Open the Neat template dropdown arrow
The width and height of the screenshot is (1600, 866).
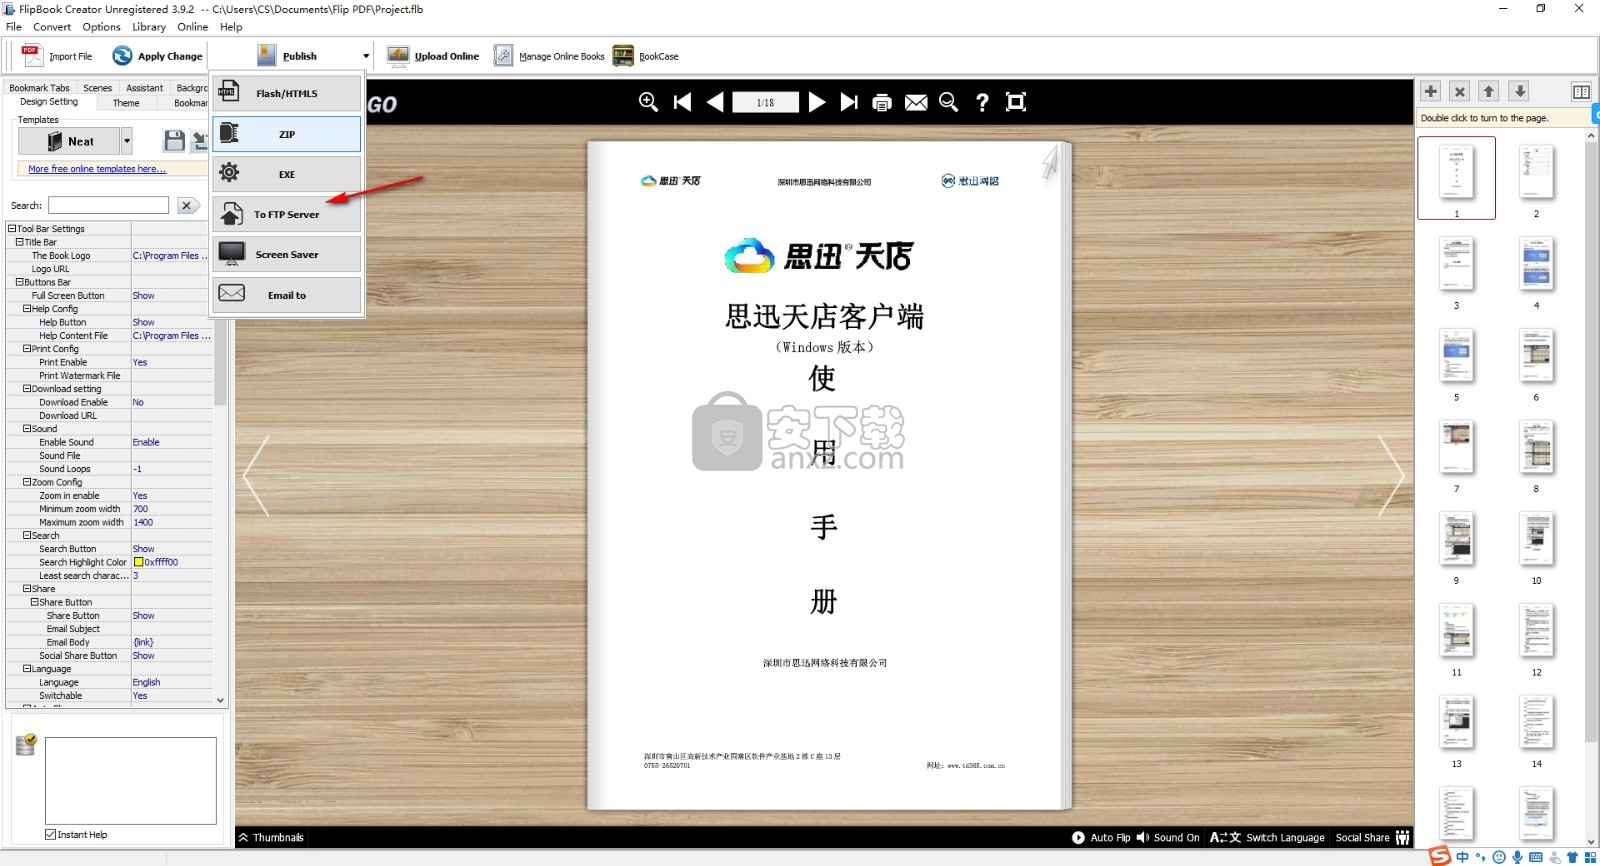(x=126, y=141)
